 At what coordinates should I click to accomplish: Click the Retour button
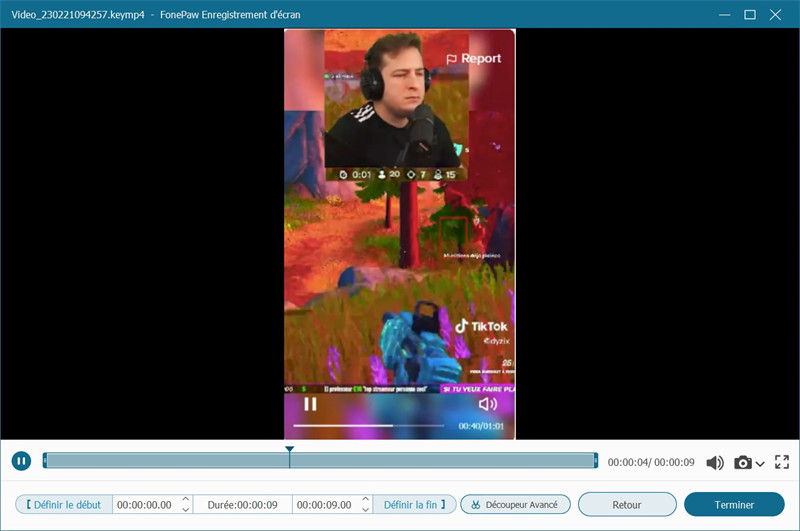tap(627, 504)
